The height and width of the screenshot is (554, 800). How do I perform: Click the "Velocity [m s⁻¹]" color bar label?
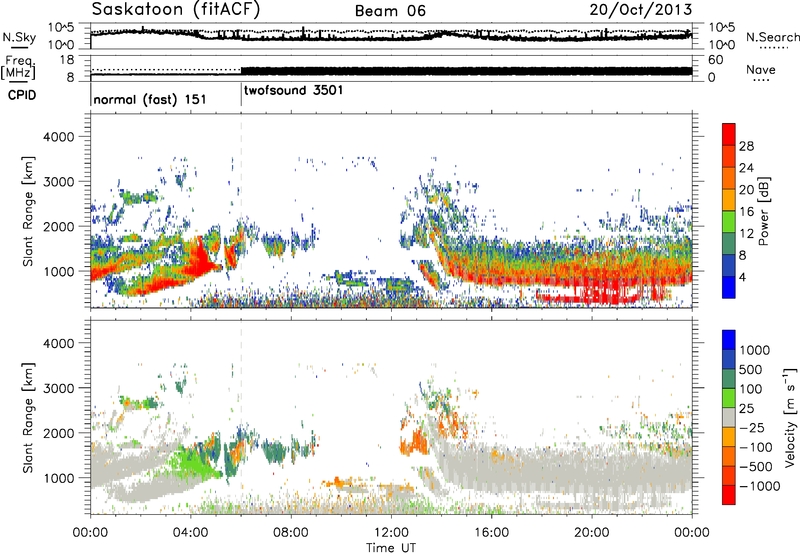tap(790, 417)
